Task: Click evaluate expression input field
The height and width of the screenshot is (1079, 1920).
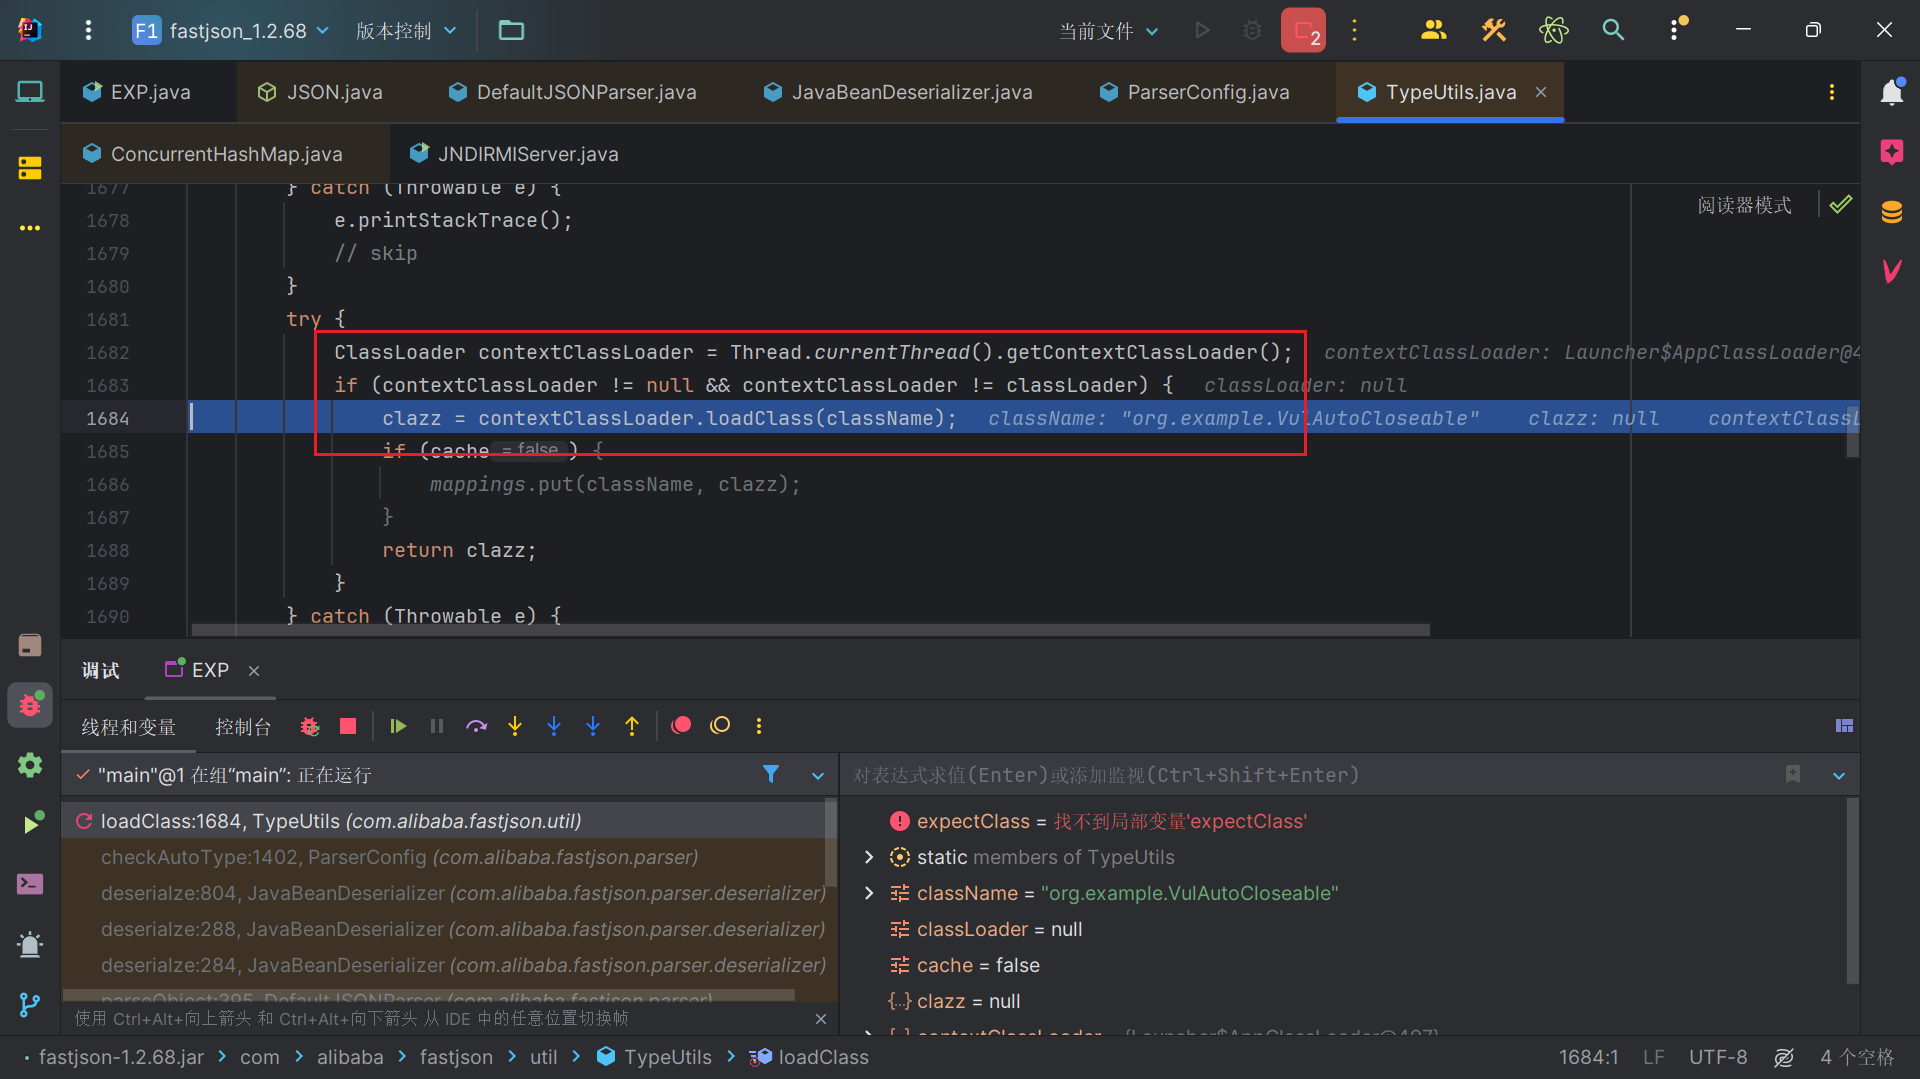Action: (1310, 775)
